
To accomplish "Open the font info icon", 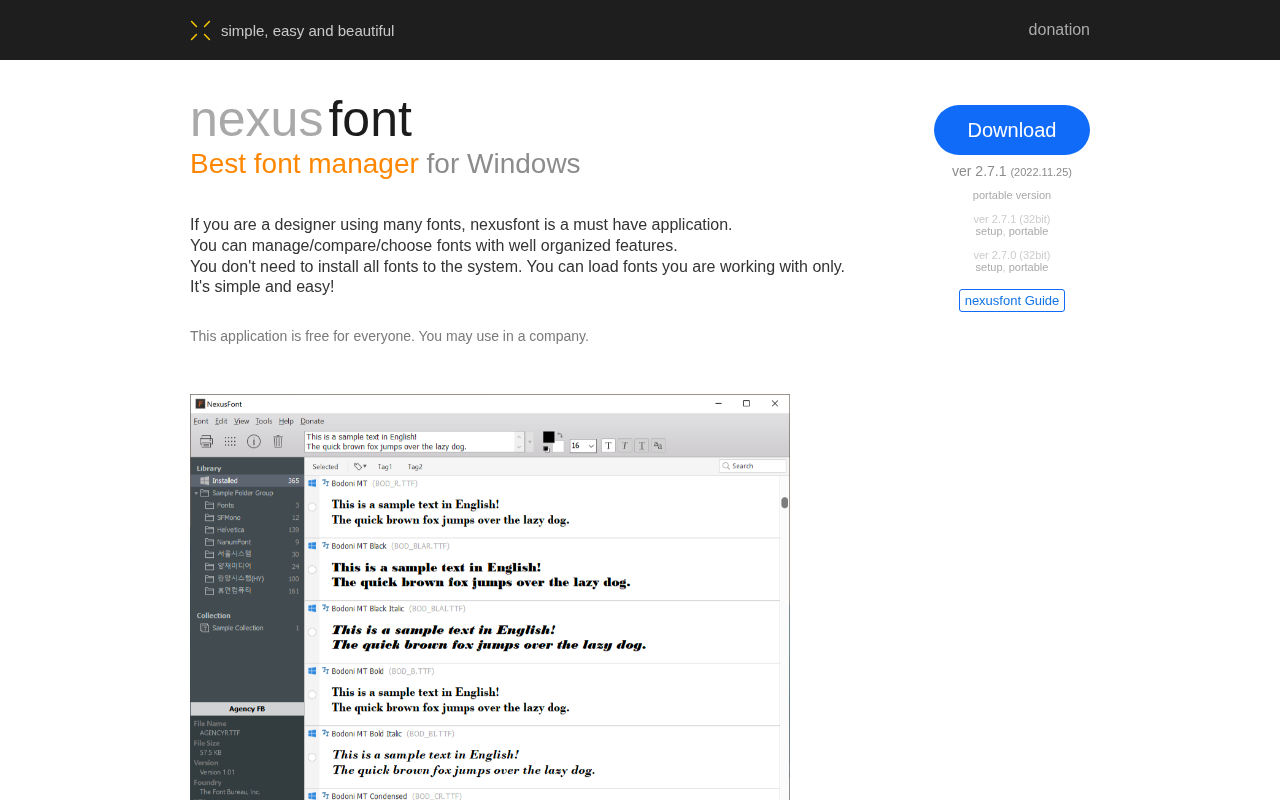I will (254, 441).
